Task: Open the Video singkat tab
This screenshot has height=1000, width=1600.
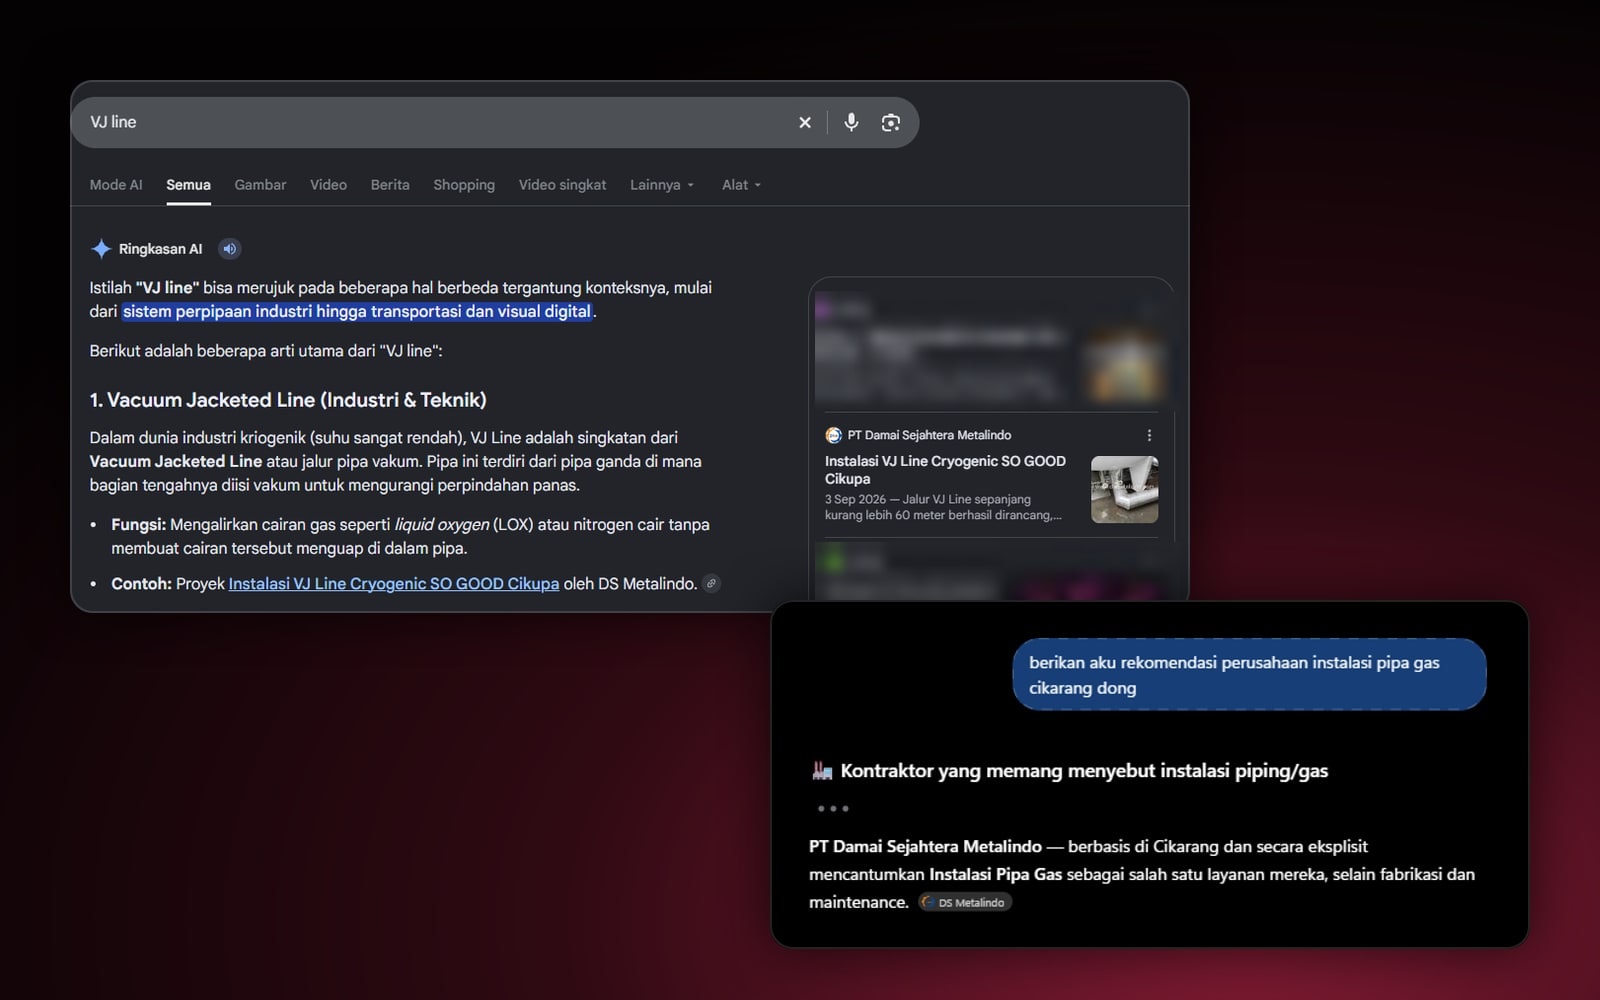Action: pos(562,185)
